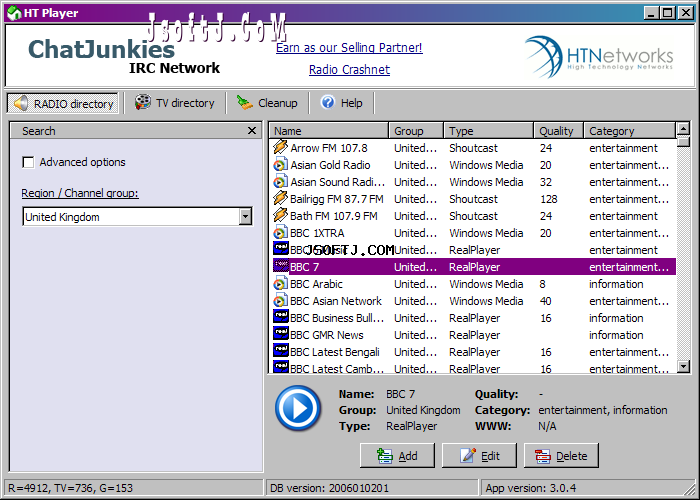Click the Shoutcast icon beside Arrow FM 107.8

coord(280,147)
